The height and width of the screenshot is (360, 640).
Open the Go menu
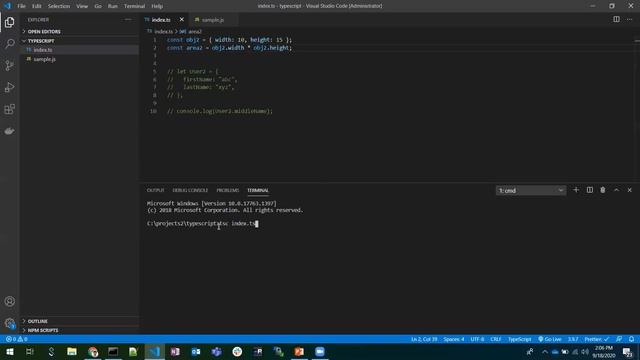[x=98, y=6]
